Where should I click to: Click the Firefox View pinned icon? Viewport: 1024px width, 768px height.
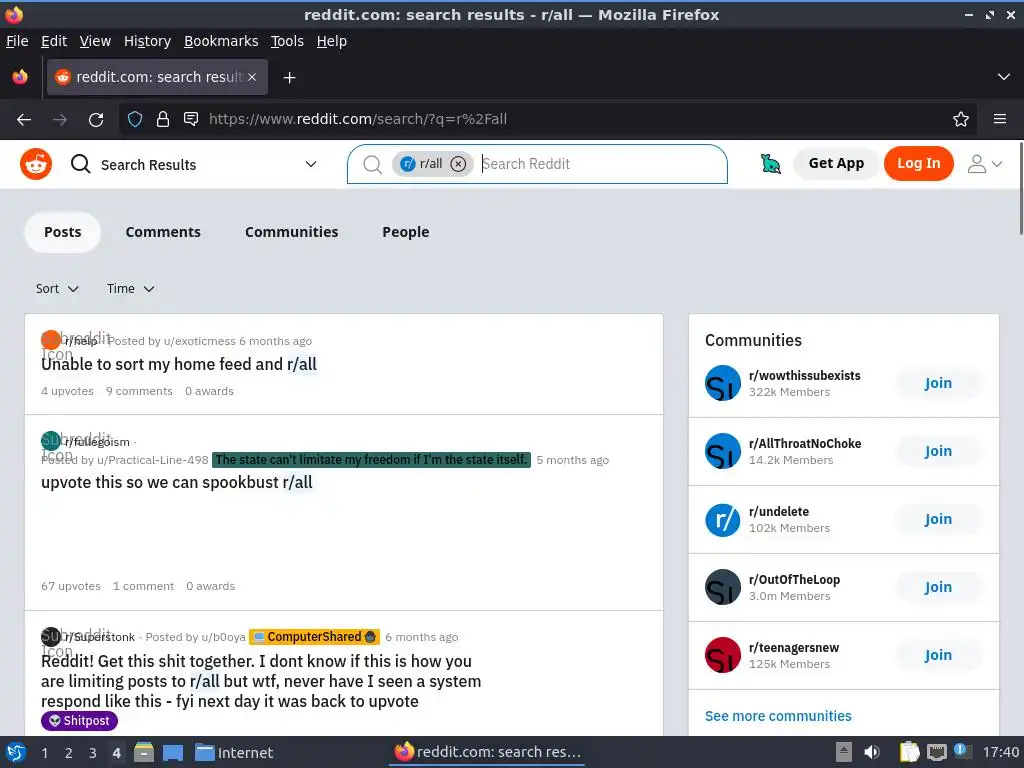point(20,77)
